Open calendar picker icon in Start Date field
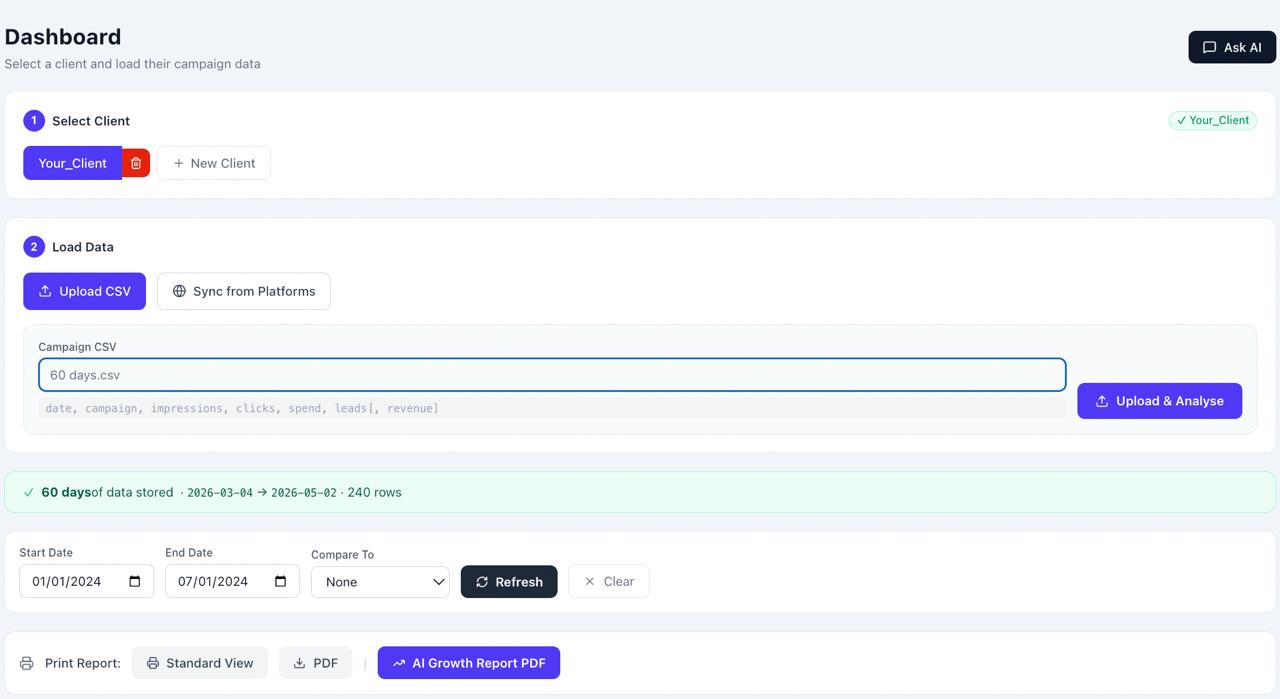This screenshot has width=1280, height=699. pyautogui.click(x=135, y=581)
